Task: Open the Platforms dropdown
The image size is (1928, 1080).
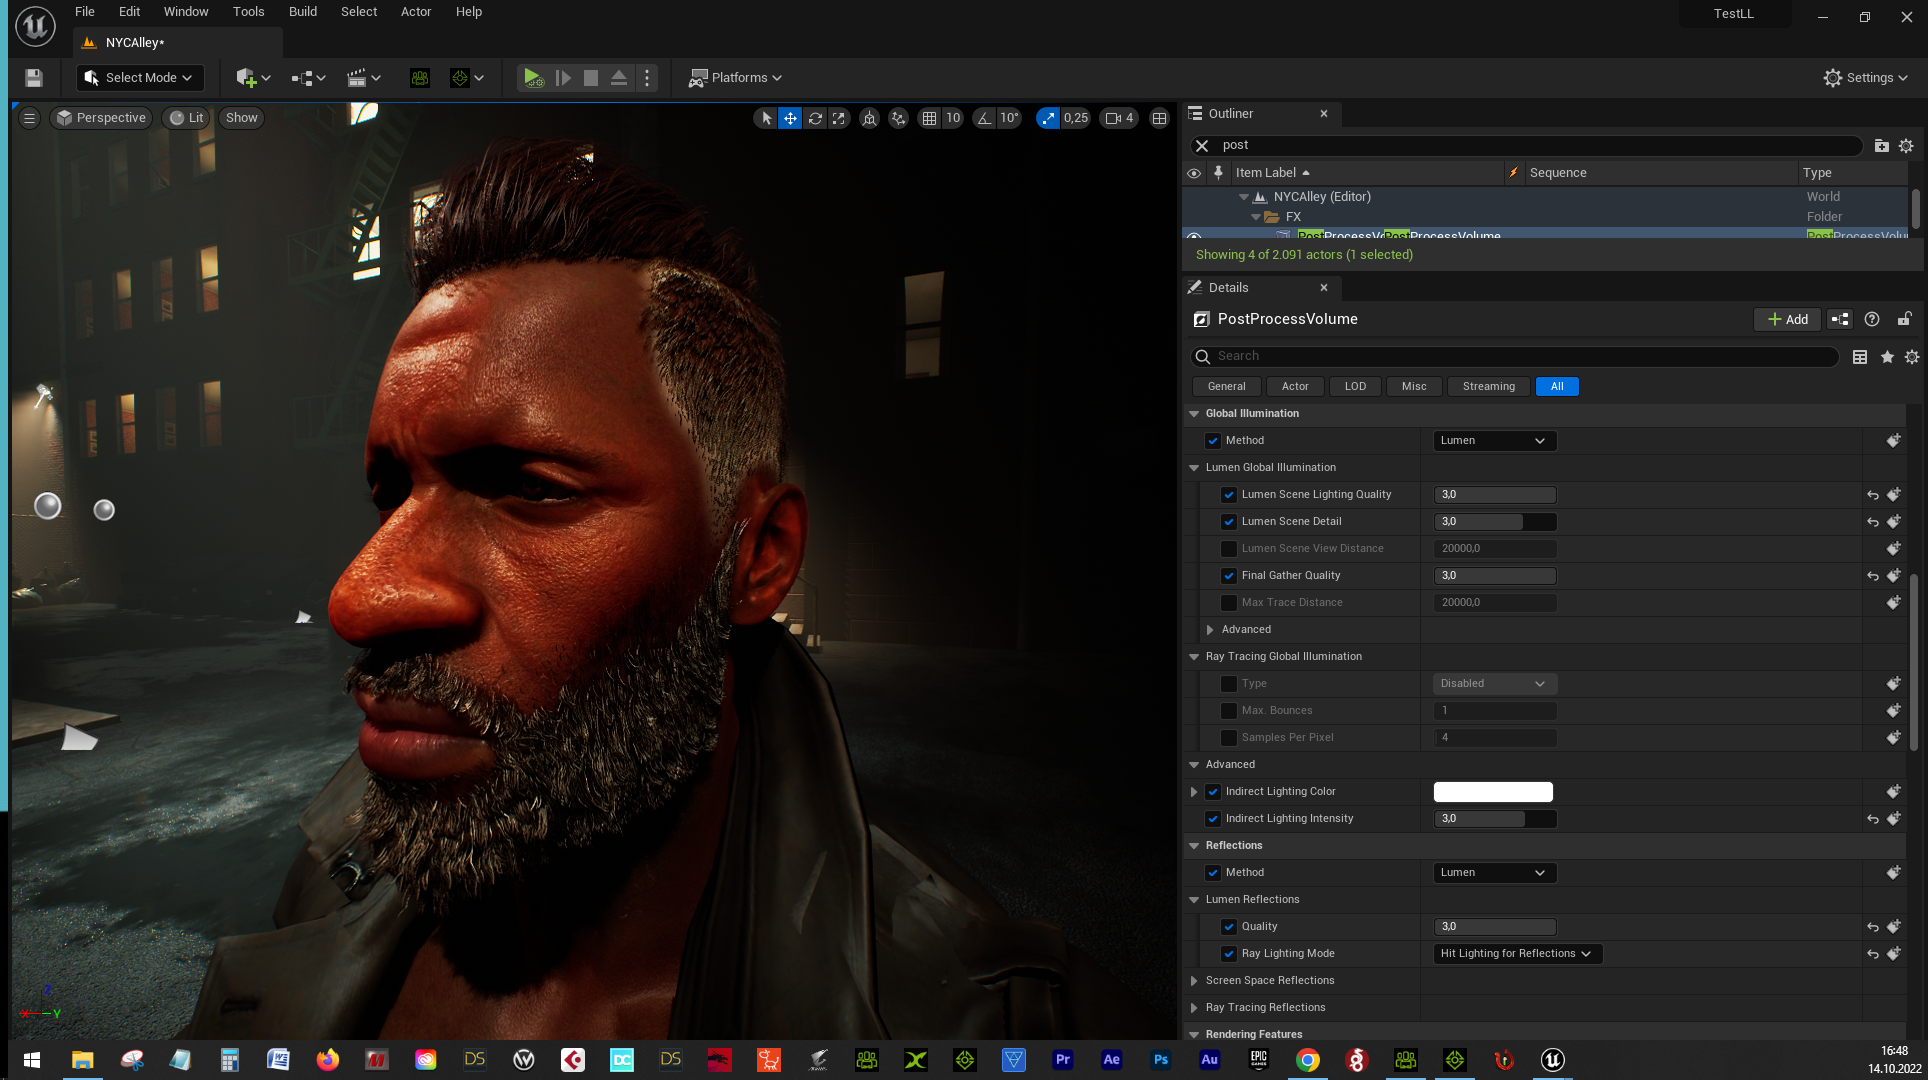Action: pos(735,78)
